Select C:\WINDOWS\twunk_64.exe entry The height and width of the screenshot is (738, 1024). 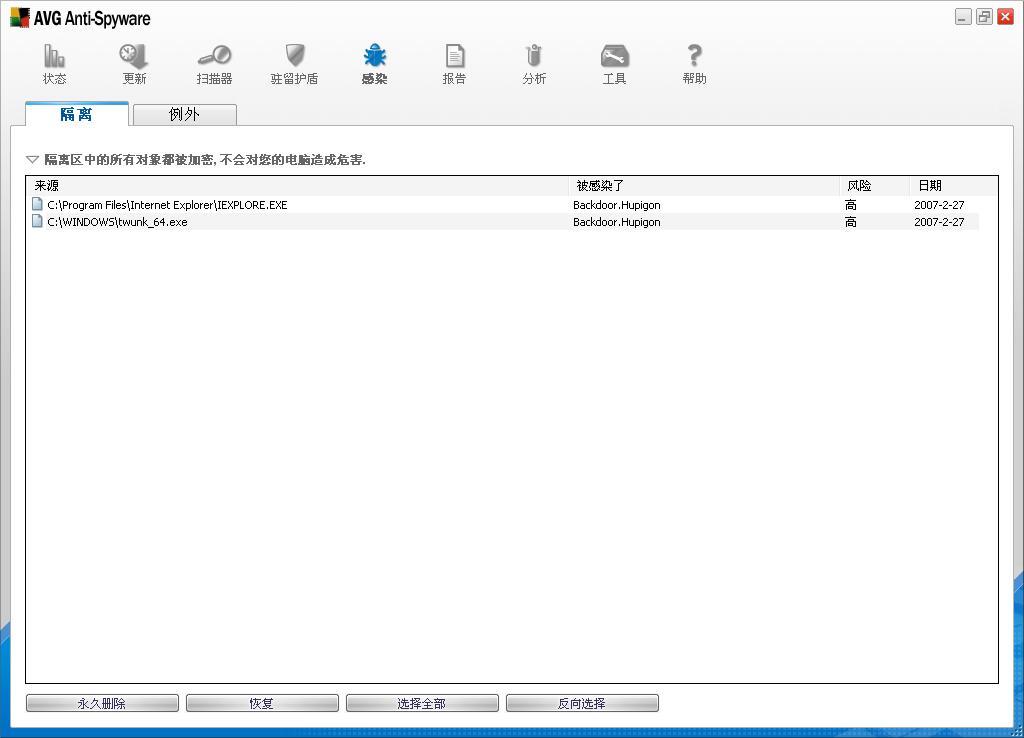118,221
